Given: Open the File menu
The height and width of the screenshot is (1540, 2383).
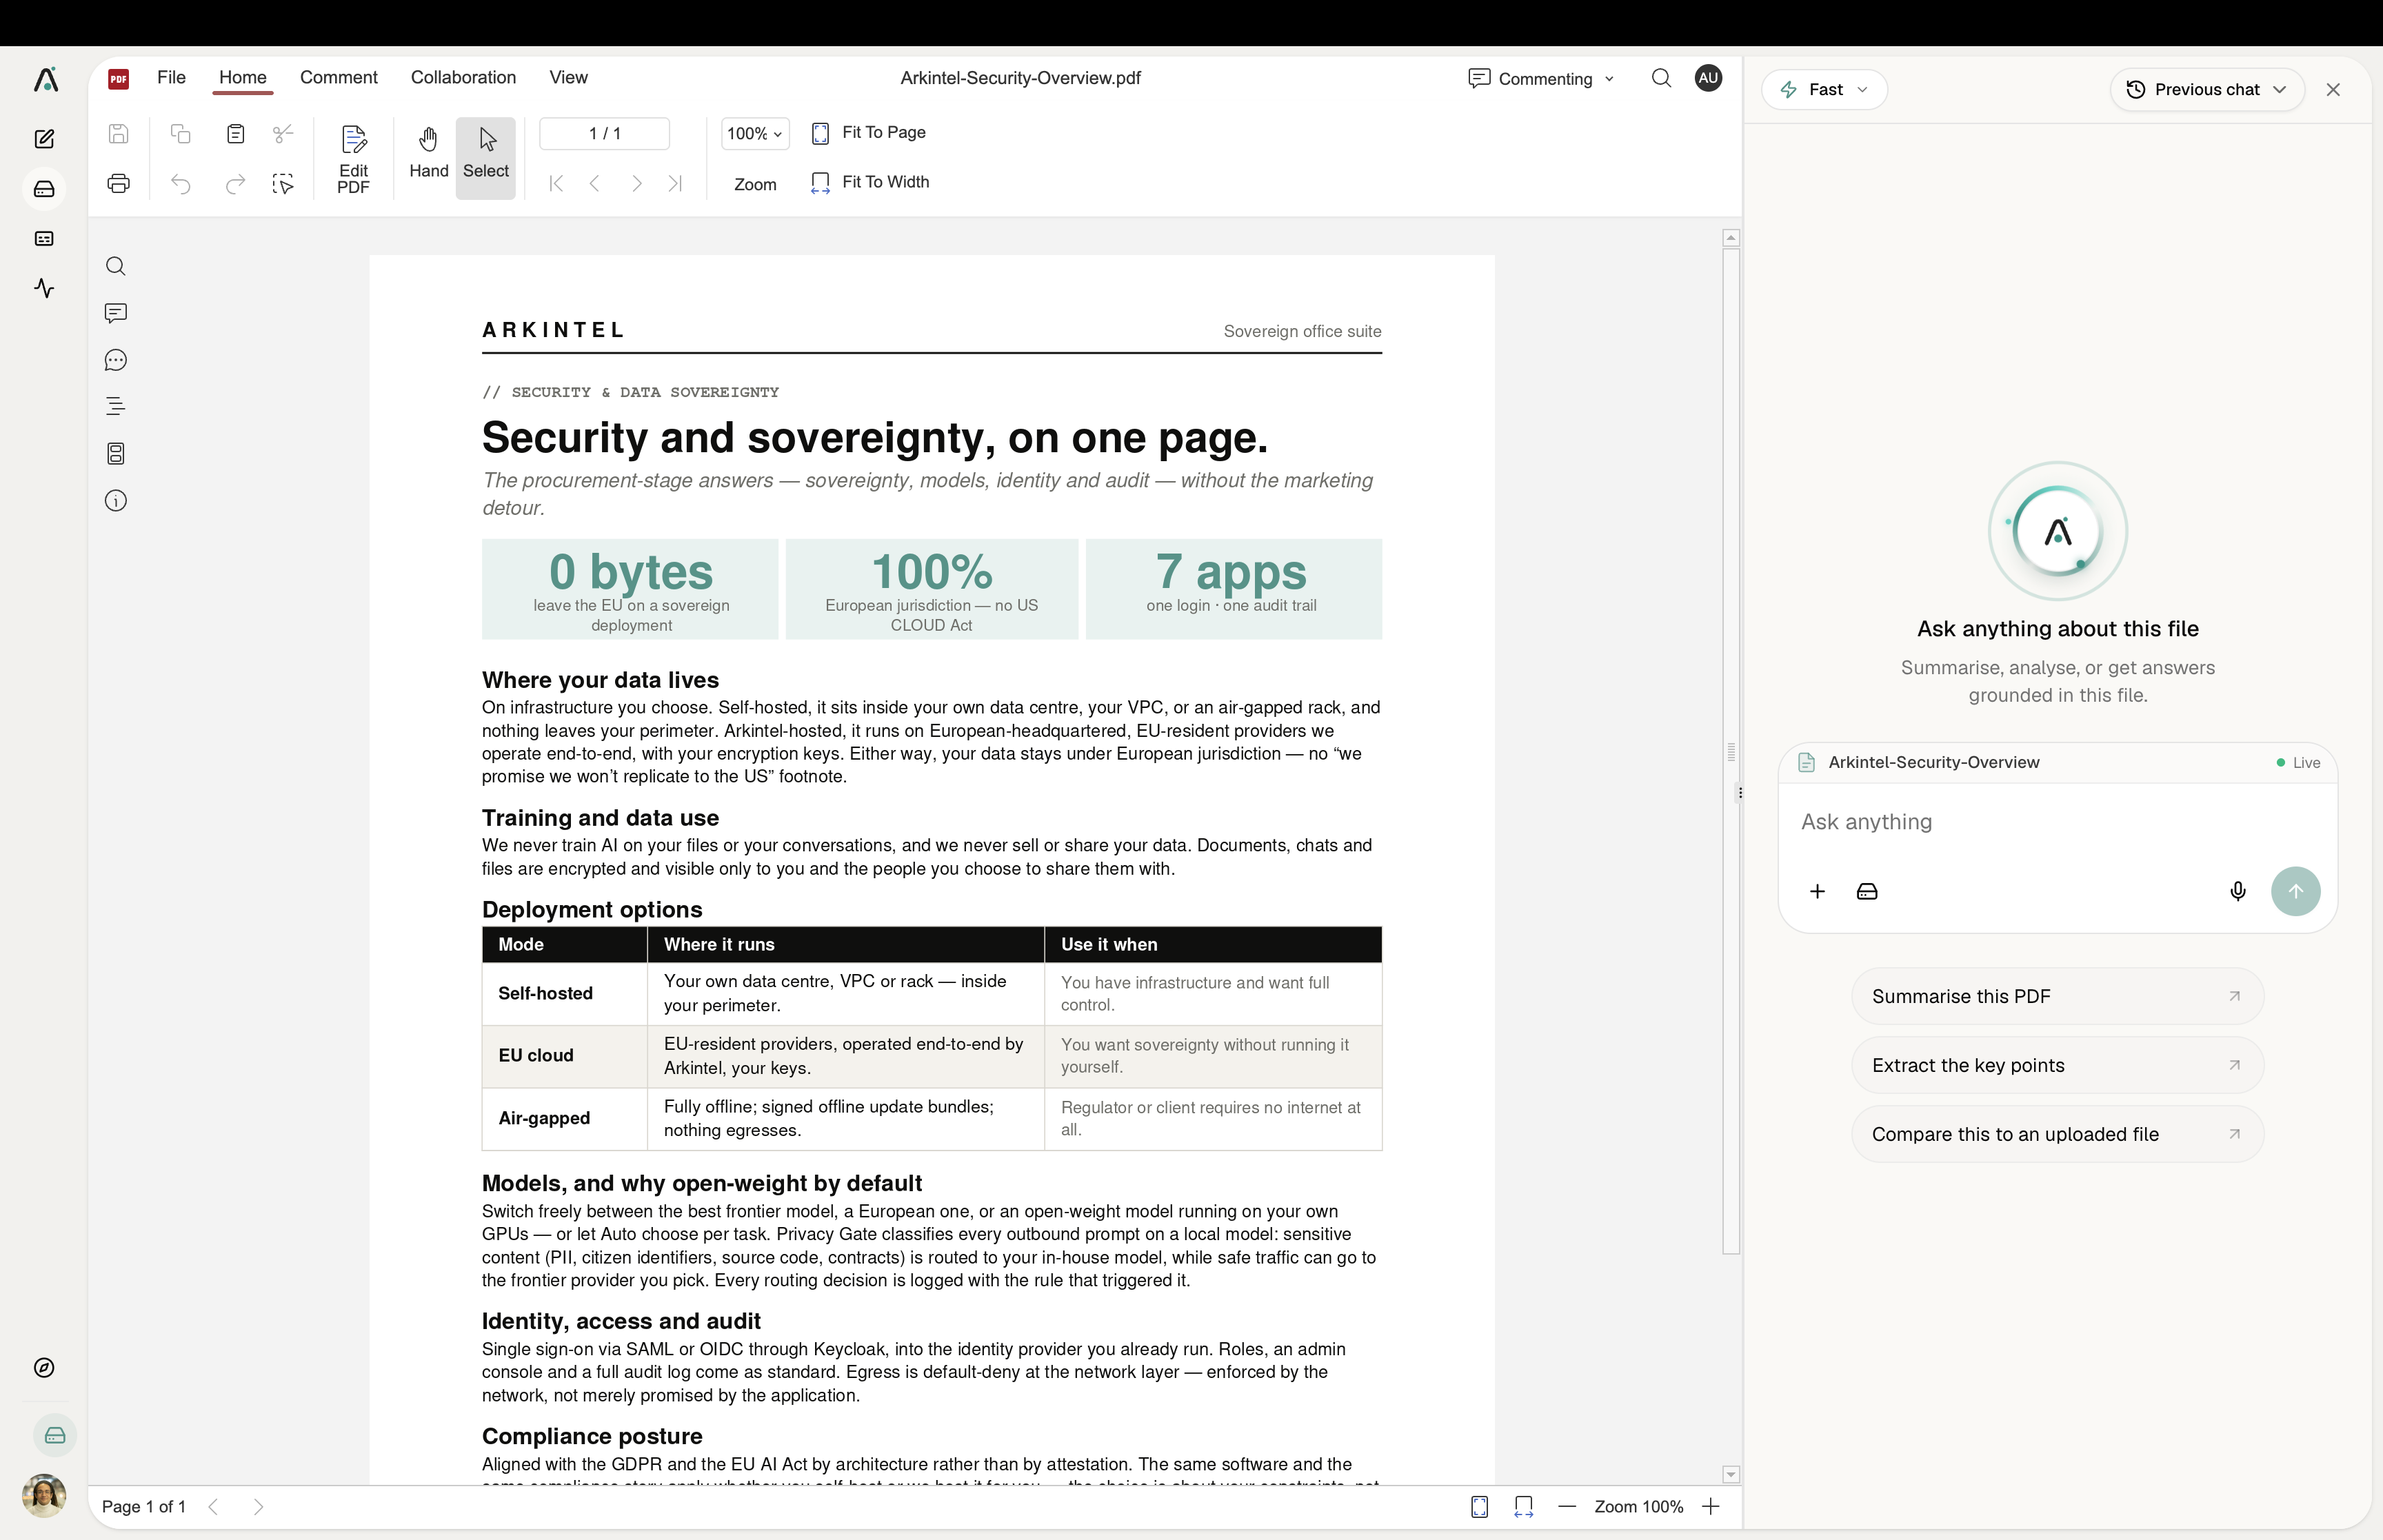Looking at the screenshot, I should click(x=171, y=78).
